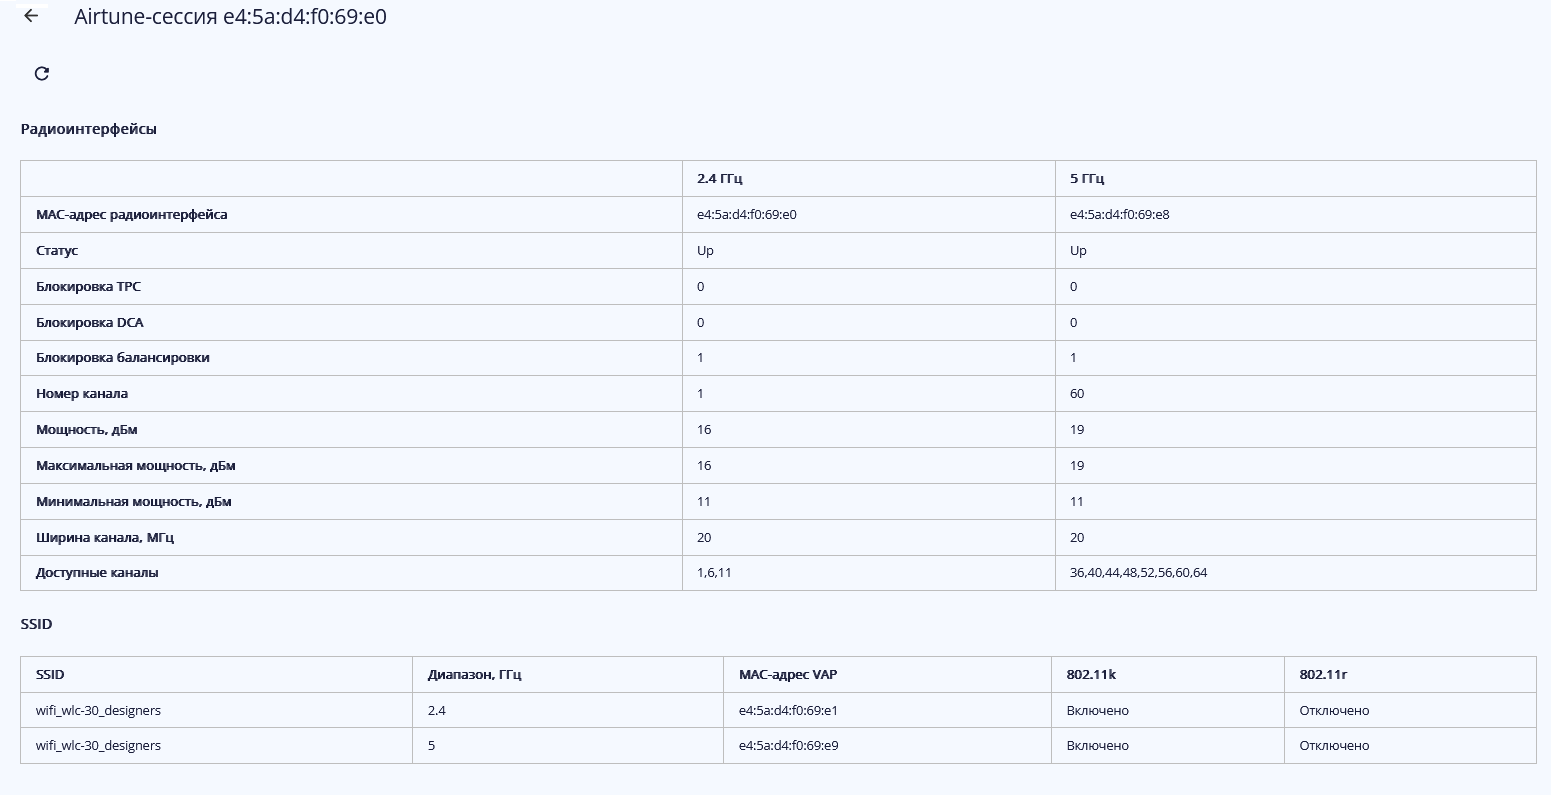Image resolution: width=1551 pixels, height=795 pixels.
Task: Click the back arrow icon
Action: coord(31,16)
